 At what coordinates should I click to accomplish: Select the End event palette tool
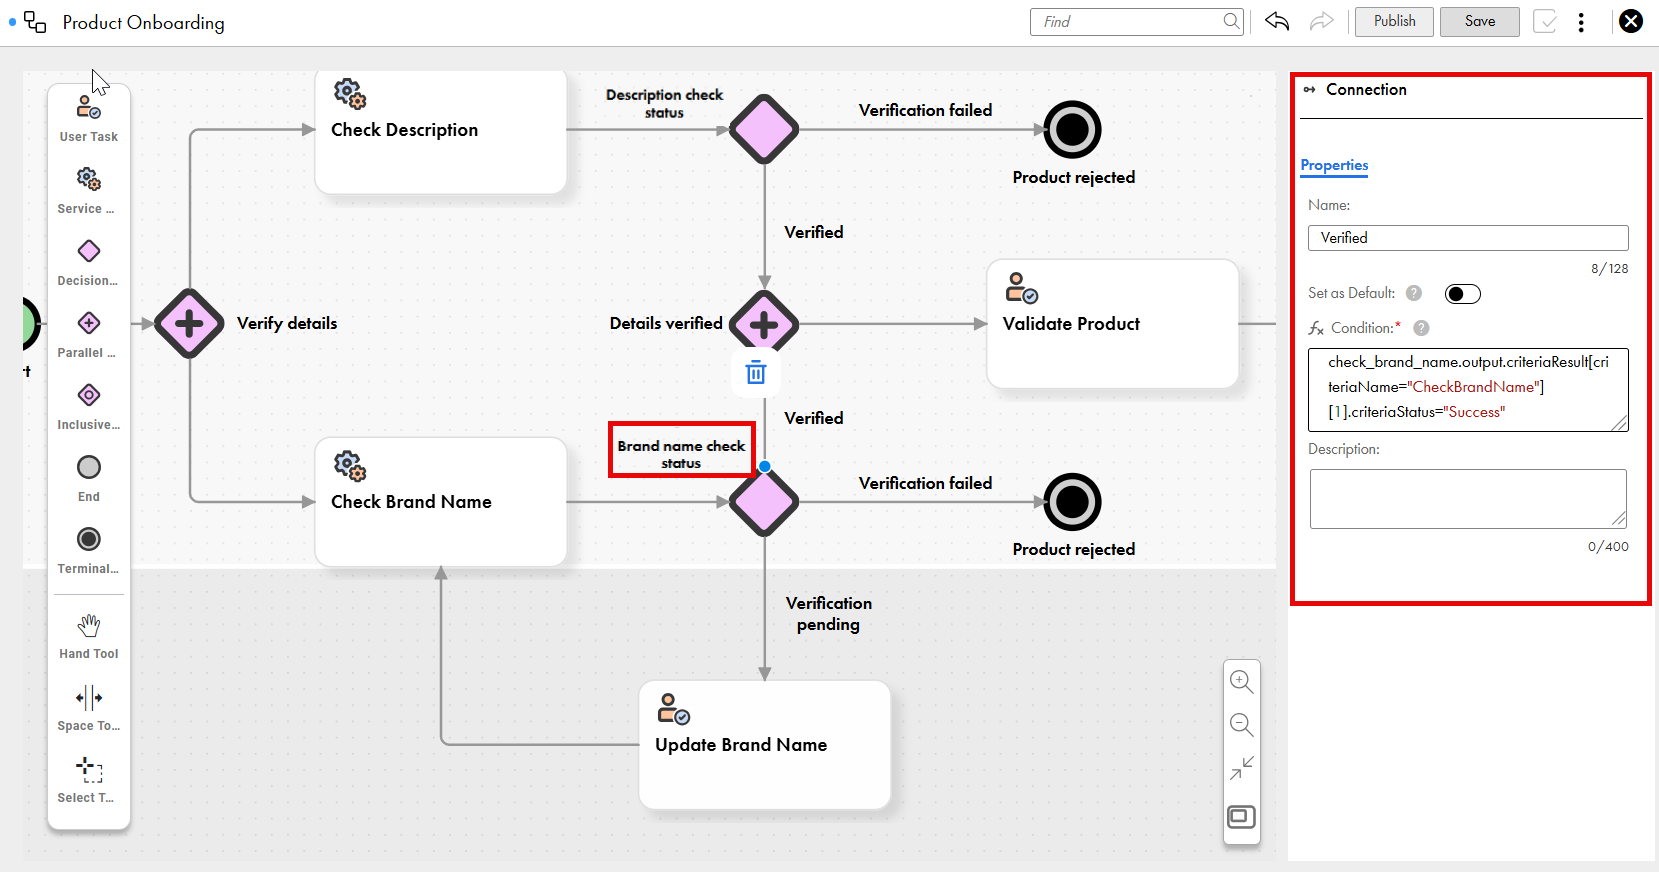coord(89,478)
